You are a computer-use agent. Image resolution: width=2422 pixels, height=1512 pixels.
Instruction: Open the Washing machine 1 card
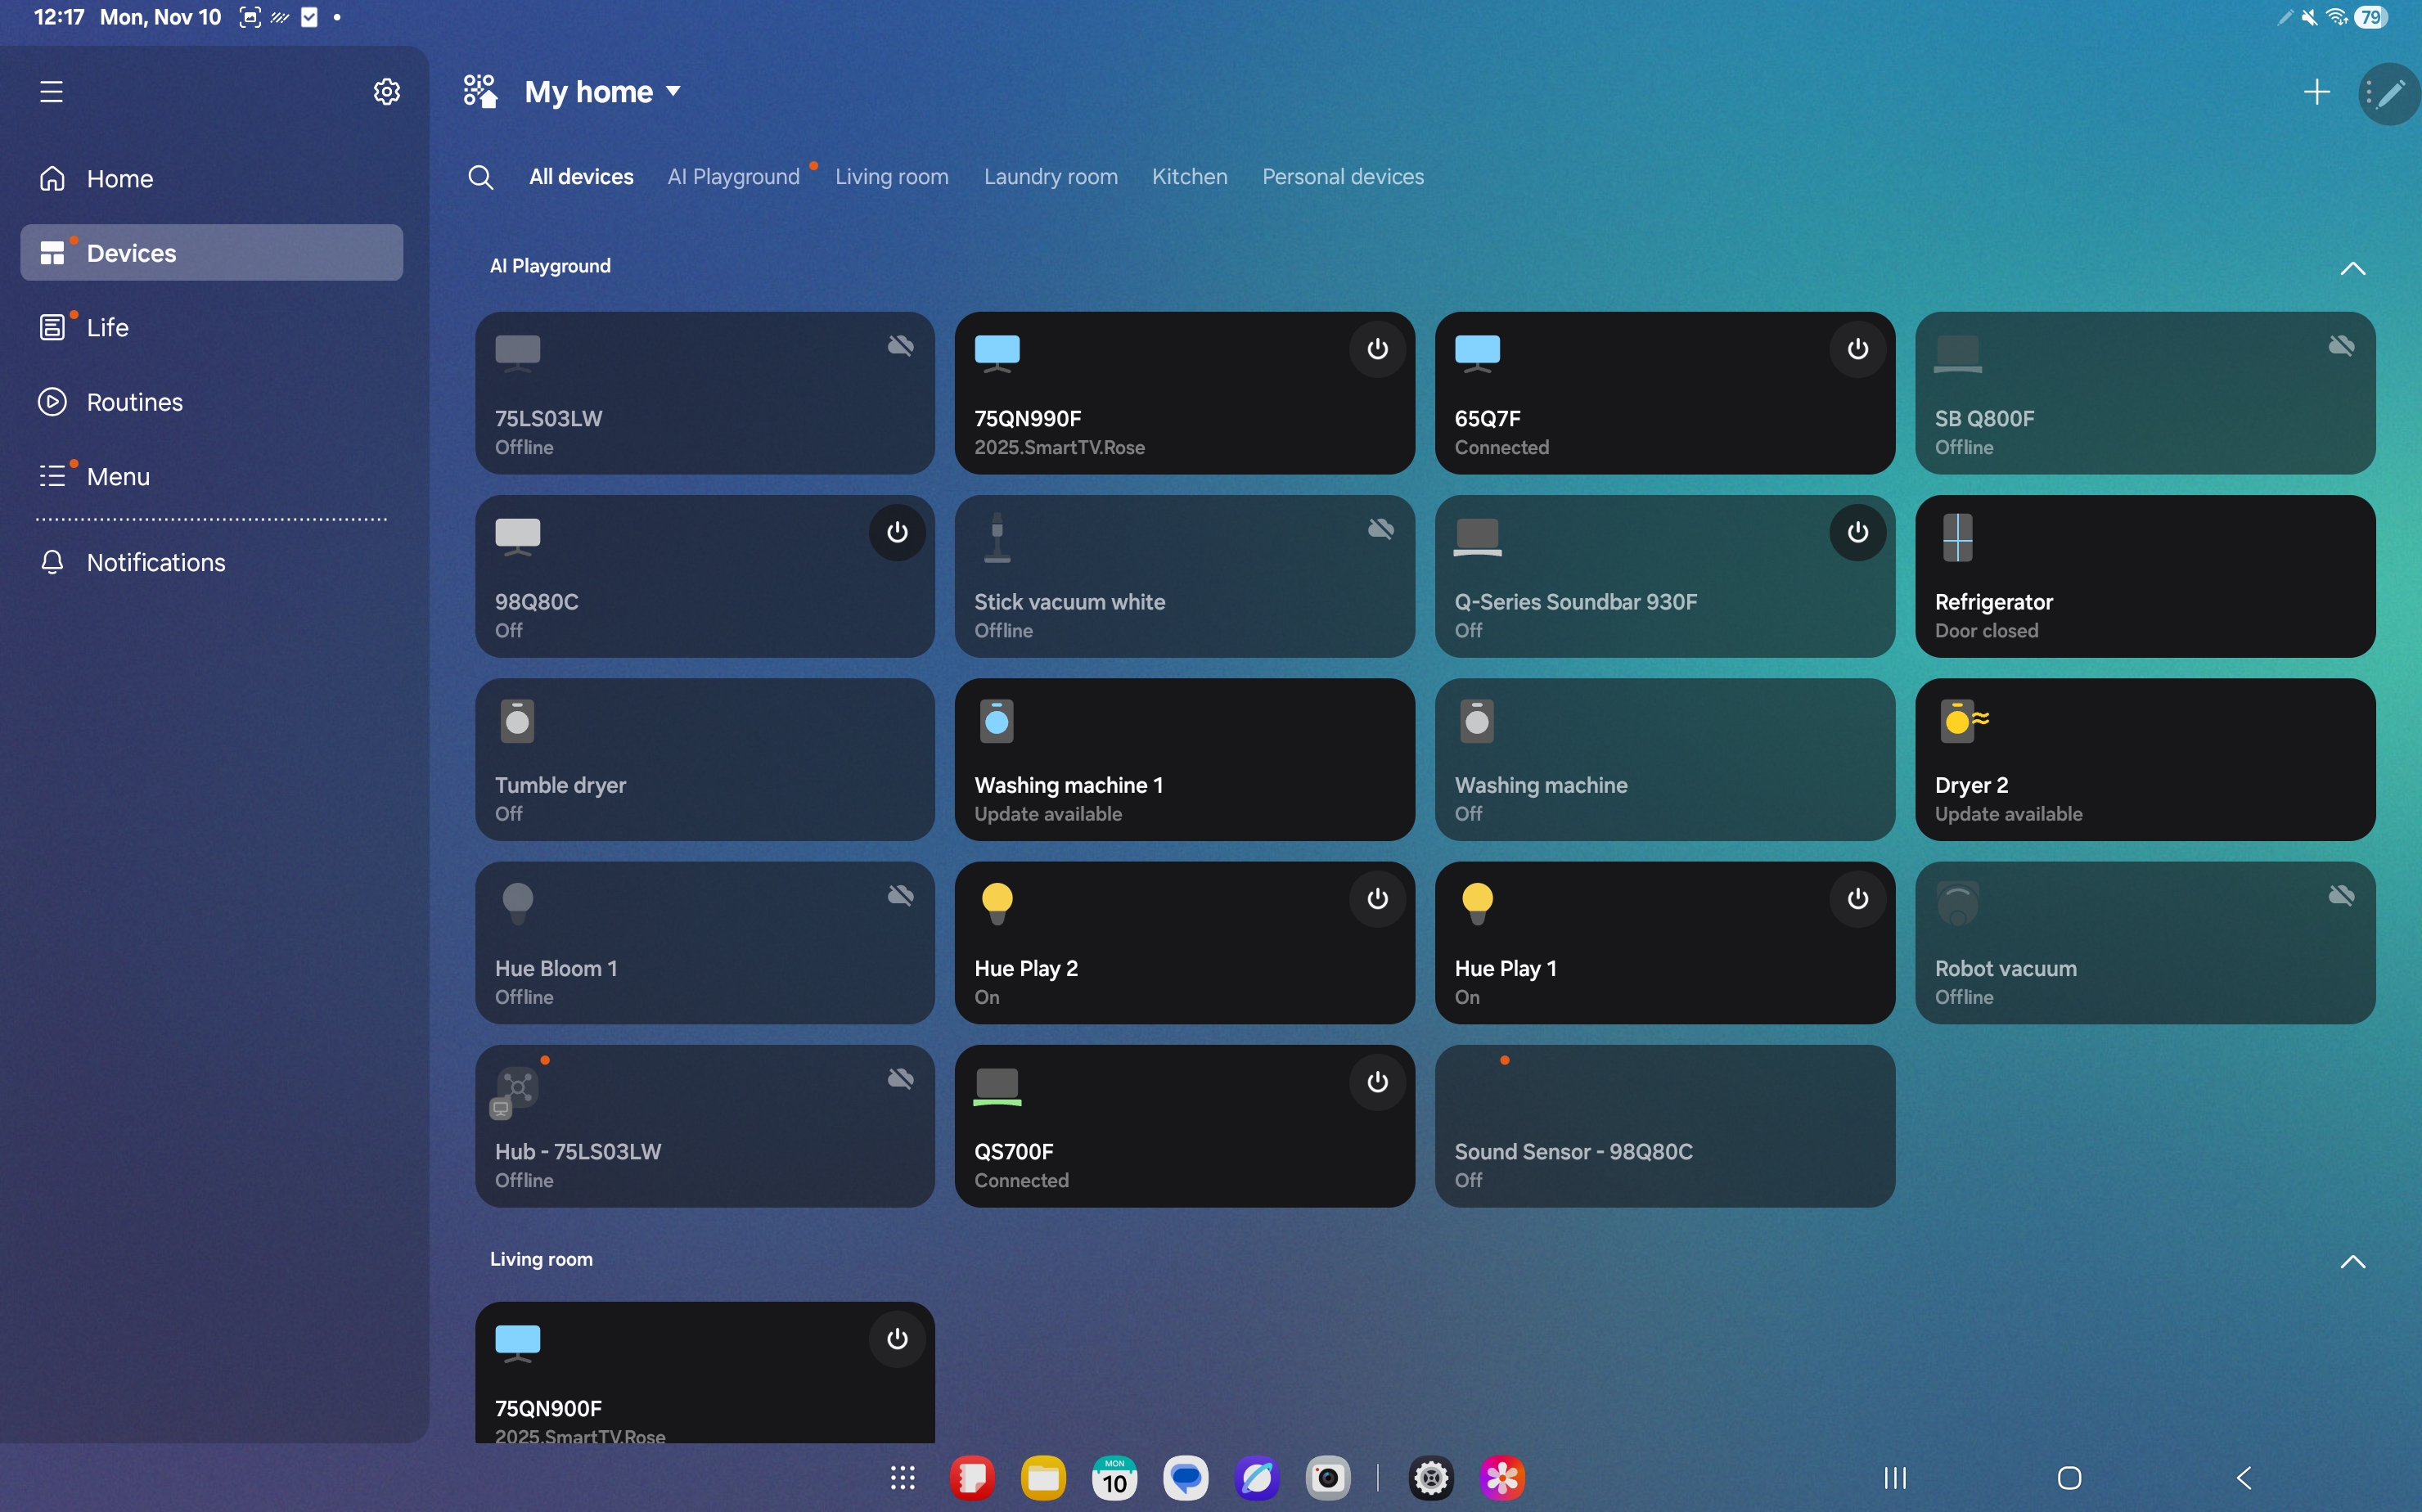pos(1184,760)
